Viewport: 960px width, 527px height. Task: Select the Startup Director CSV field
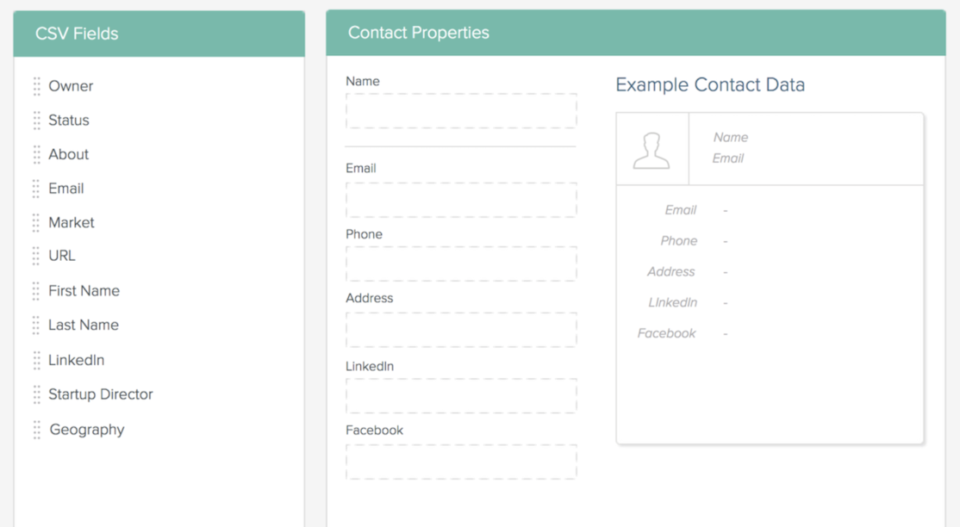click(100, 394)
